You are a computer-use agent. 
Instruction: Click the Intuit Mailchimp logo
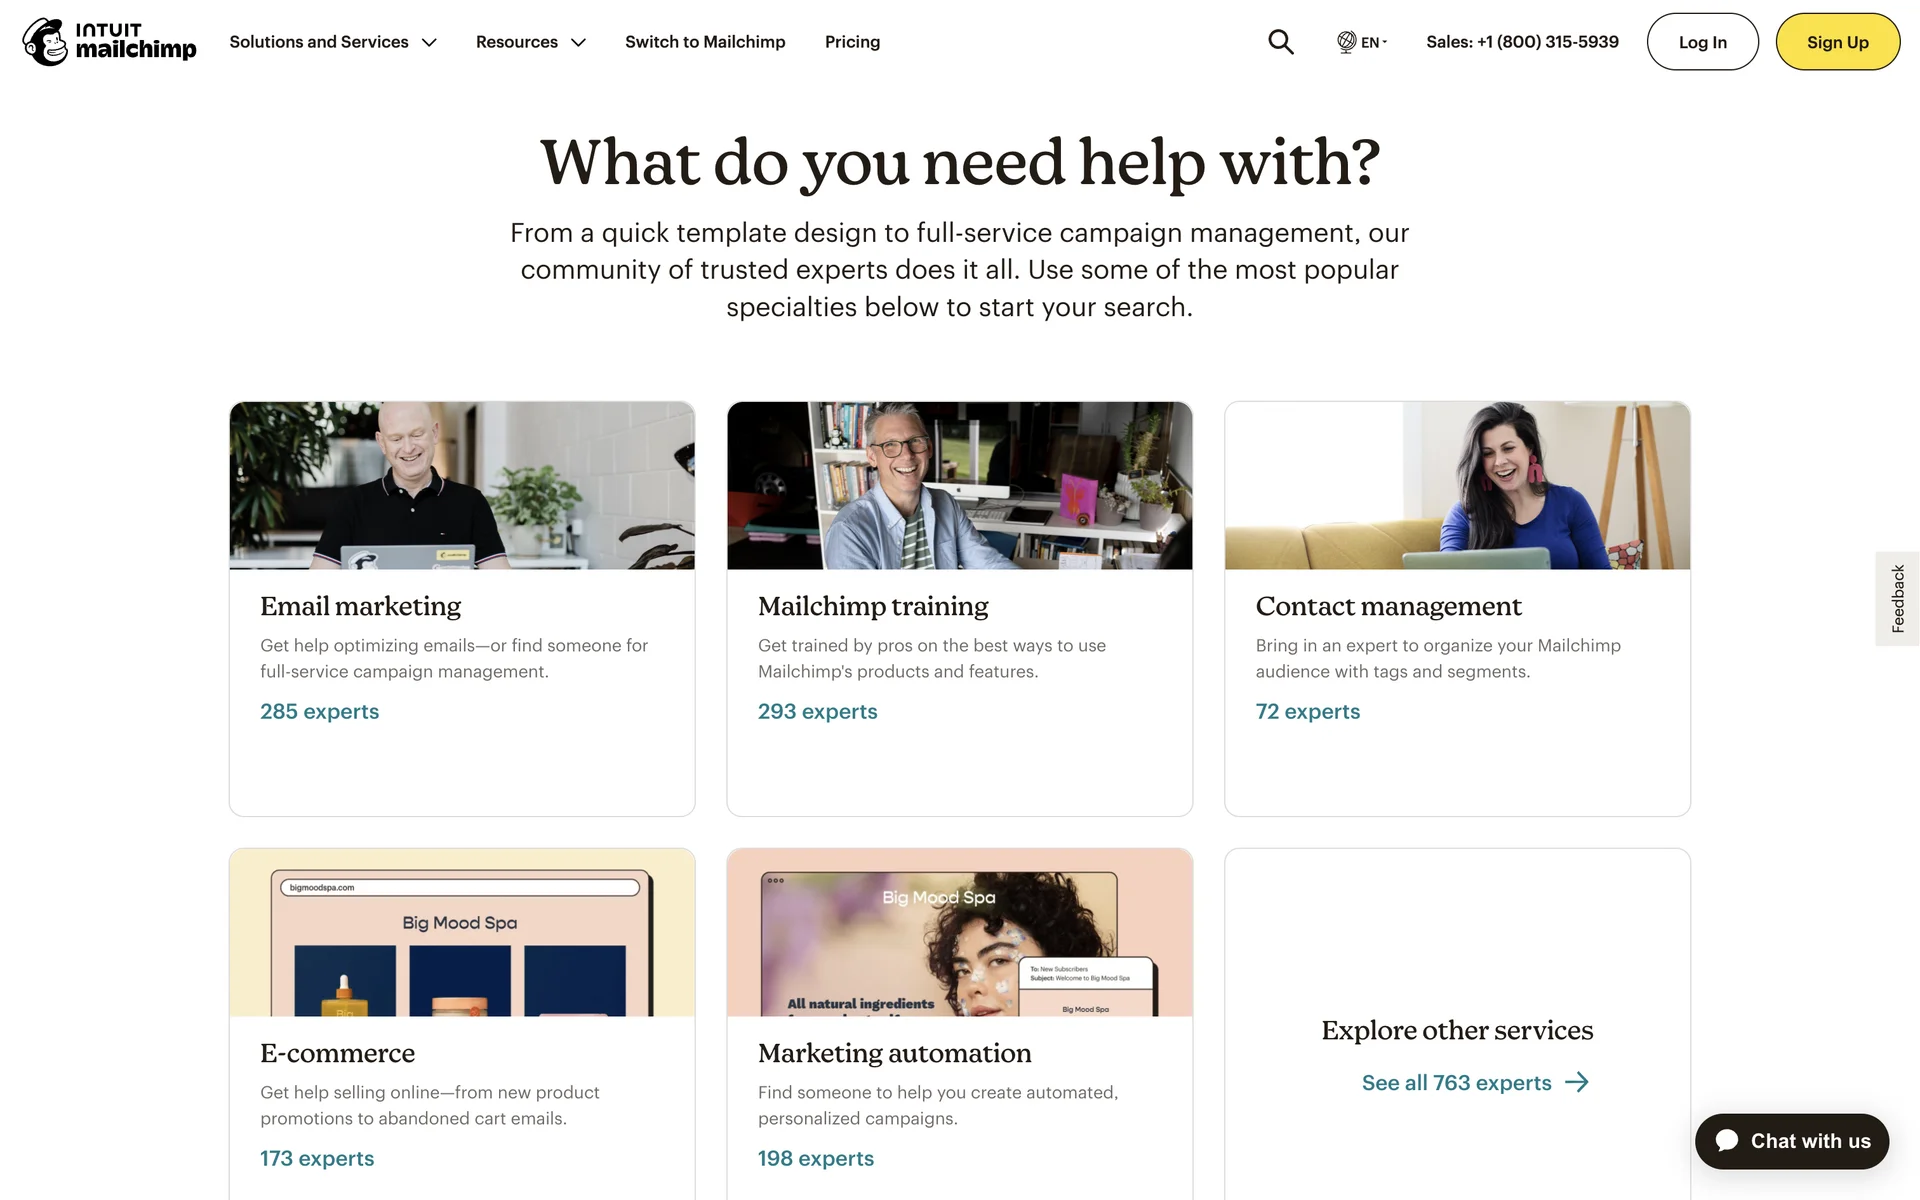tap(110, 41)
